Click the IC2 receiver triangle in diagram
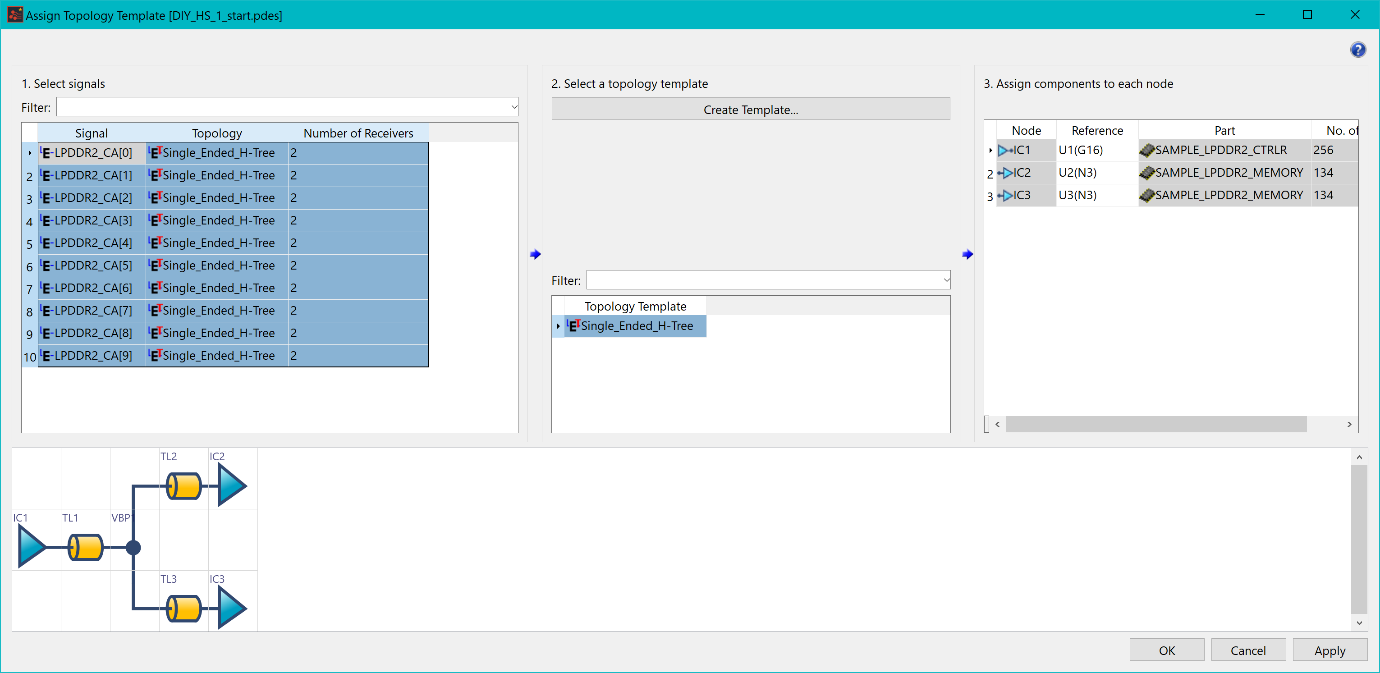The height and width of the screenshot is (673, 1380). click(x=232, y=487)
